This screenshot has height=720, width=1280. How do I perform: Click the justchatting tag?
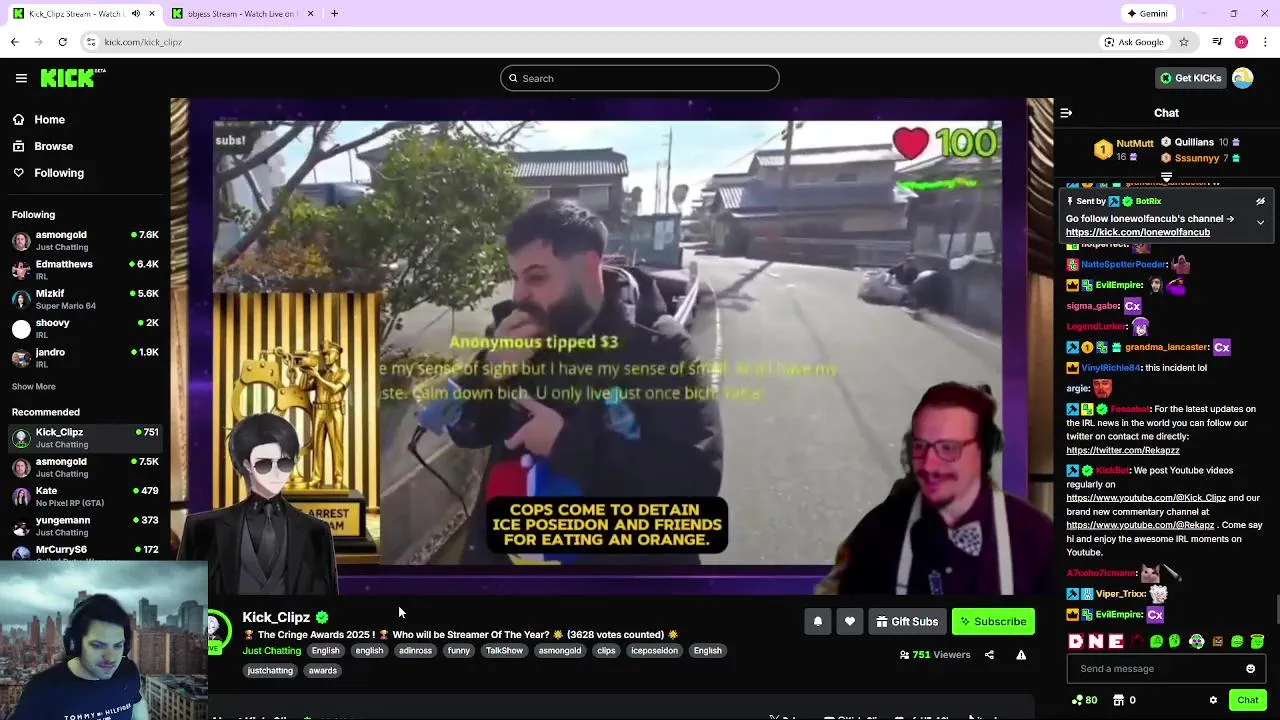tap(270, 671)
